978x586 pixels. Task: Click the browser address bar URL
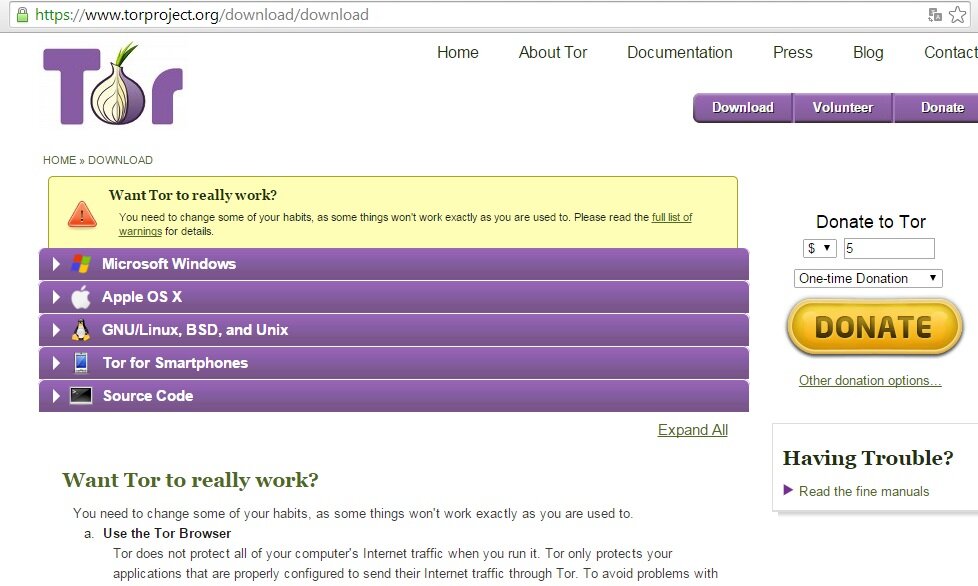click(201, 14)
